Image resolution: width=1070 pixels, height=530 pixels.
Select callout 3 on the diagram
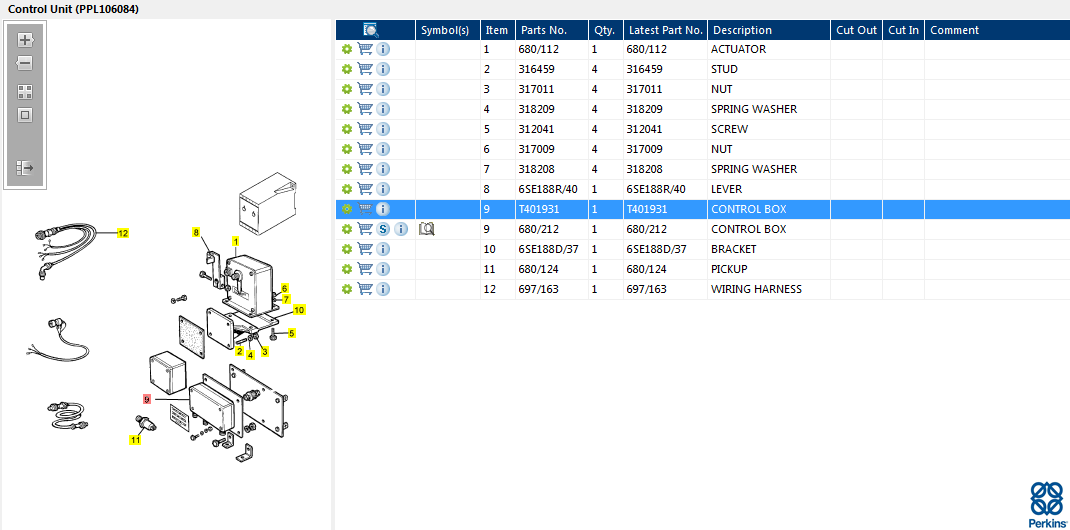pos(265,351)
